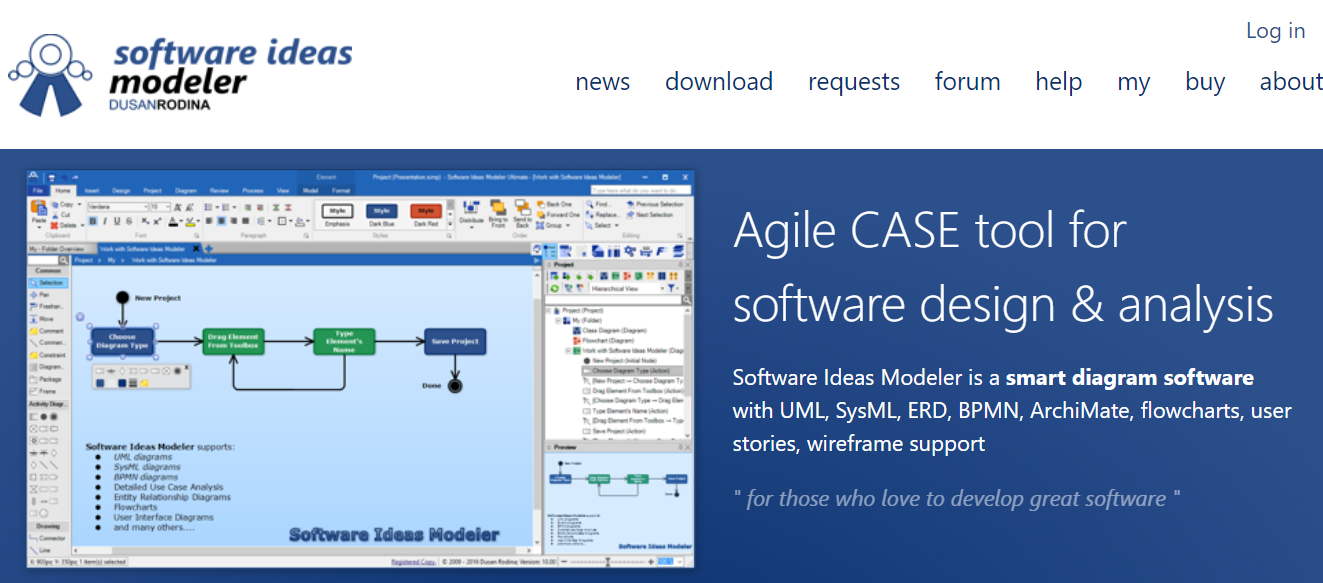Open the Hierarchical View dropdown

point(628,288)
